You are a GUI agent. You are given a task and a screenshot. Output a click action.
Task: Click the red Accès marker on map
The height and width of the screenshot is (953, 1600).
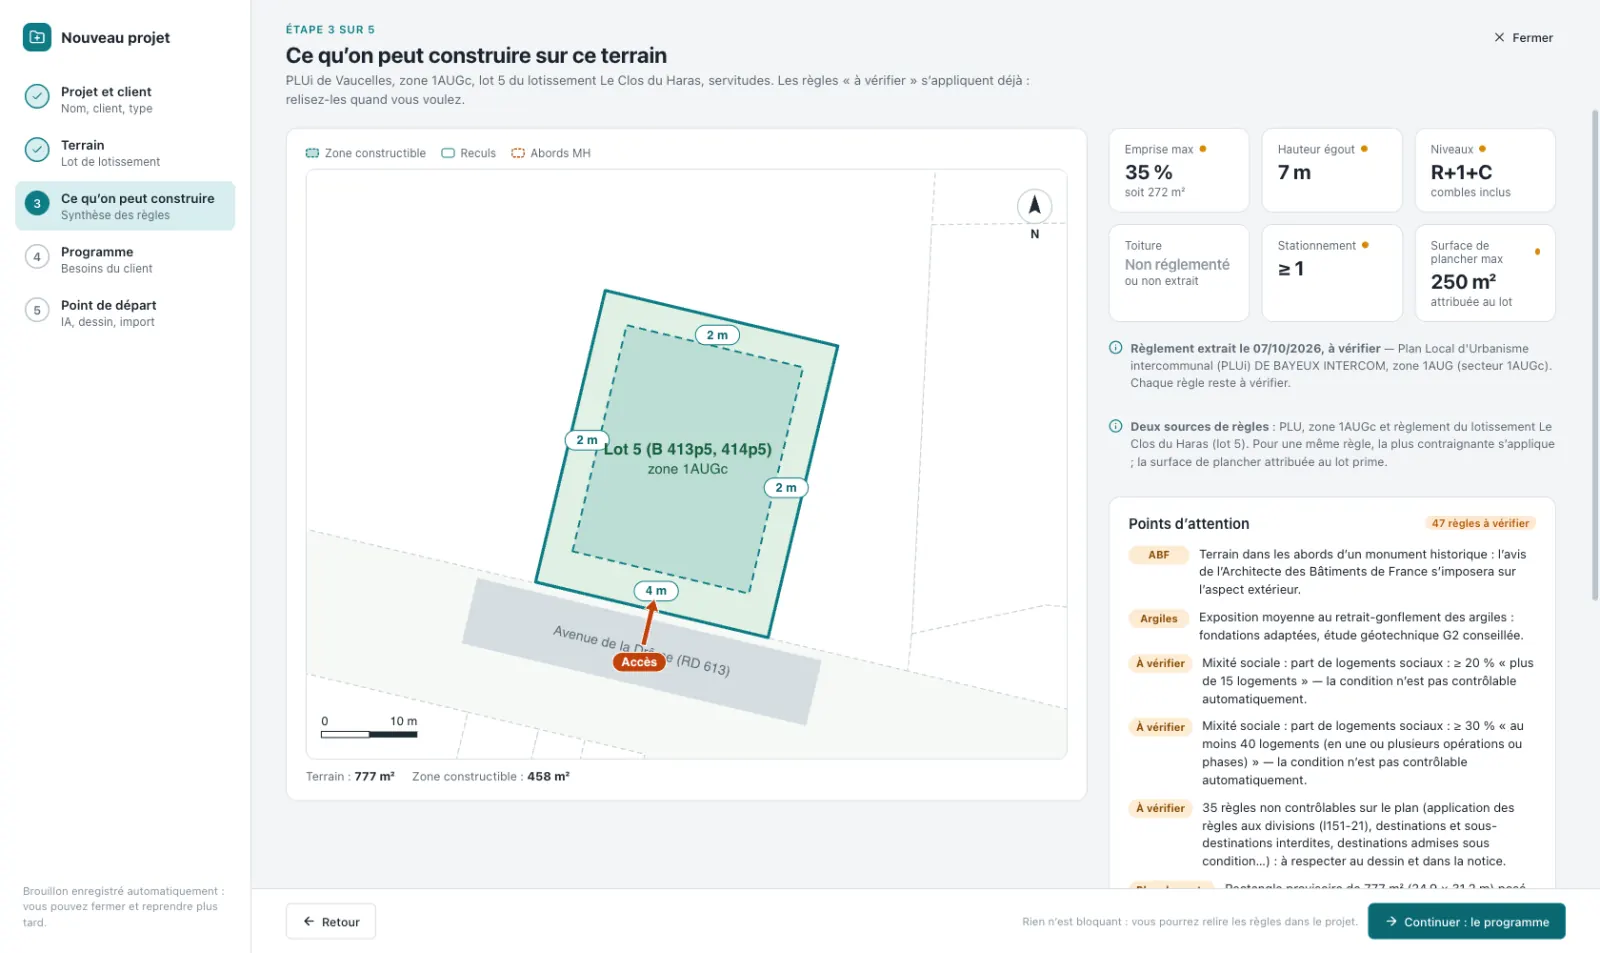(639, 662)
